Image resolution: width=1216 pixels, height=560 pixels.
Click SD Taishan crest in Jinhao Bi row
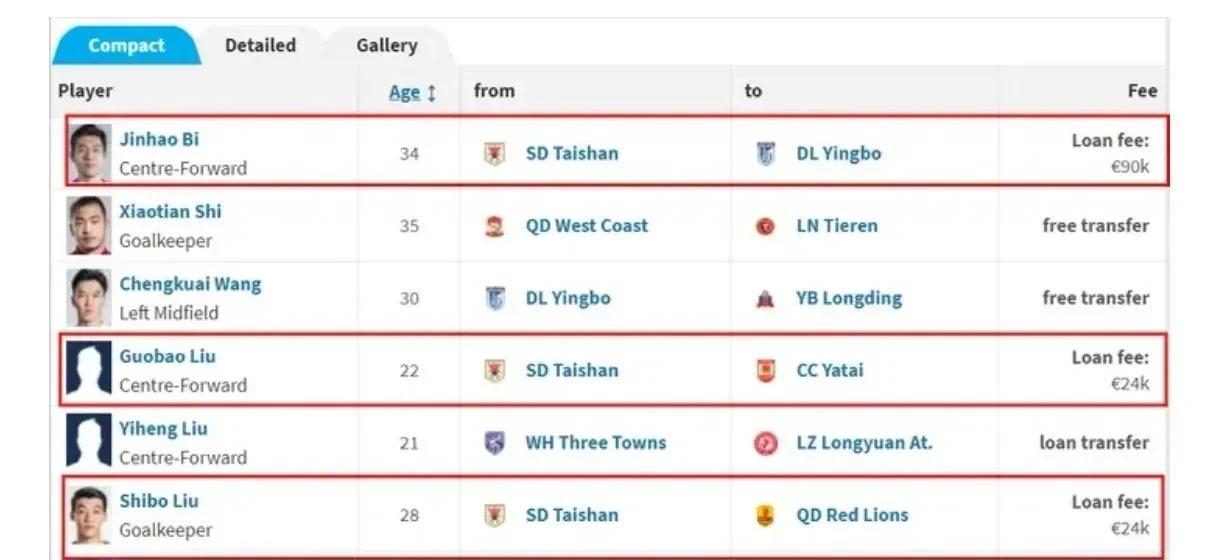pyautogui.click(x=494, y=154)
